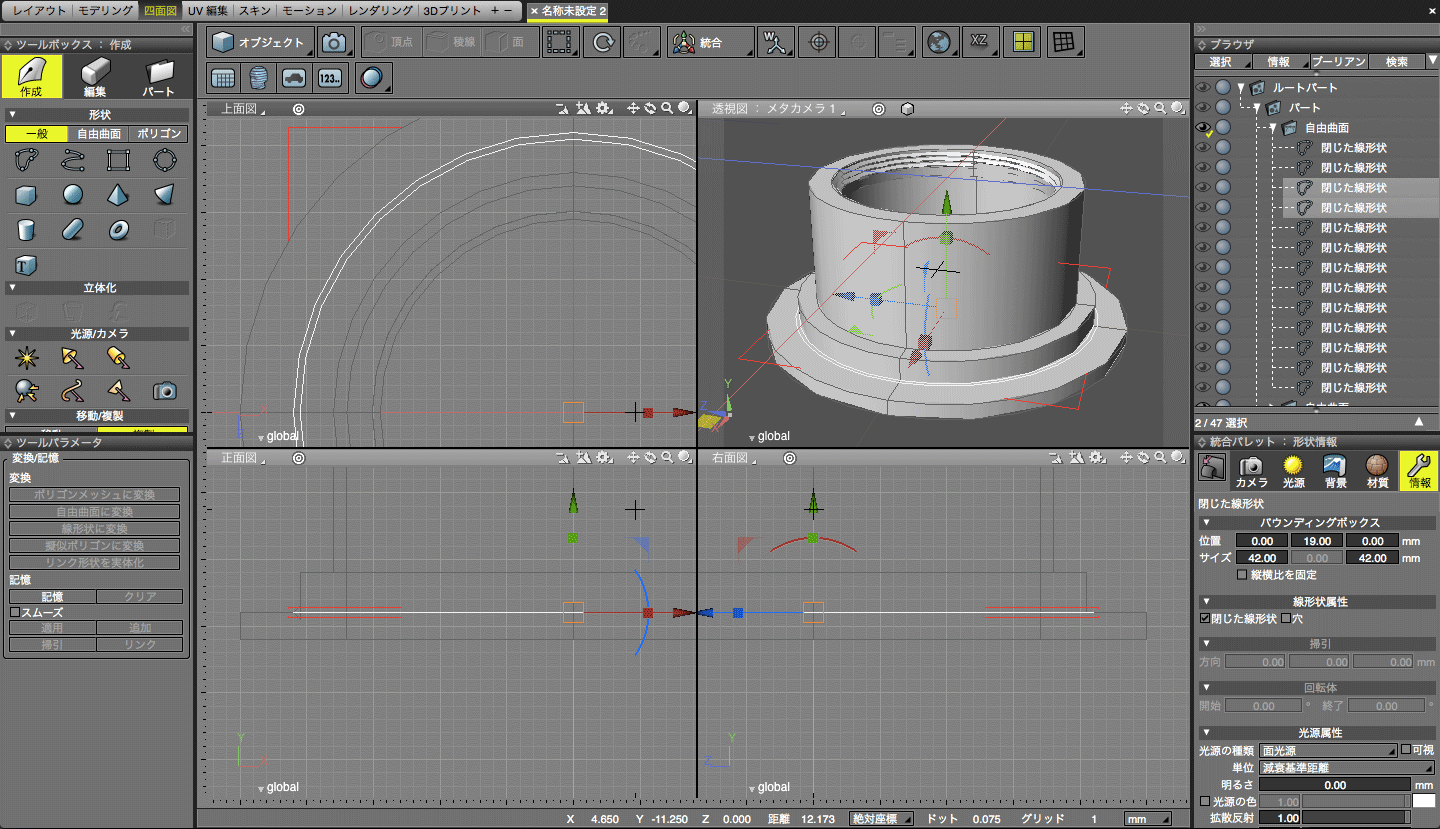
Task: Click the camera icon in the top toolbar
Action: point(335,42)
